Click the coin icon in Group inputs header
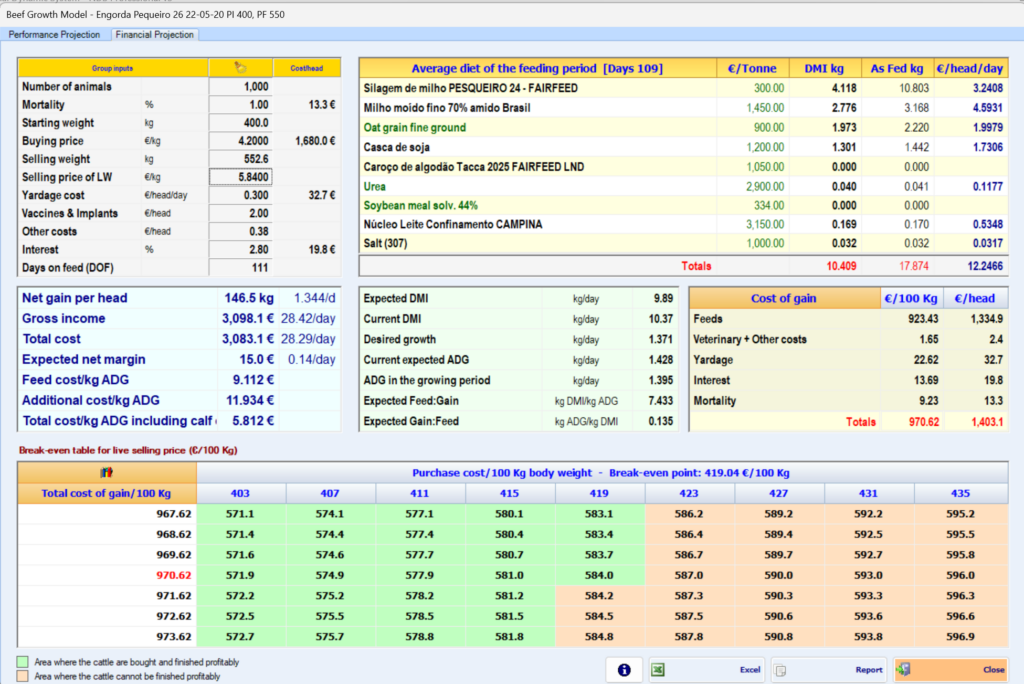This screenshot has height=684, width=1024. 240,67
